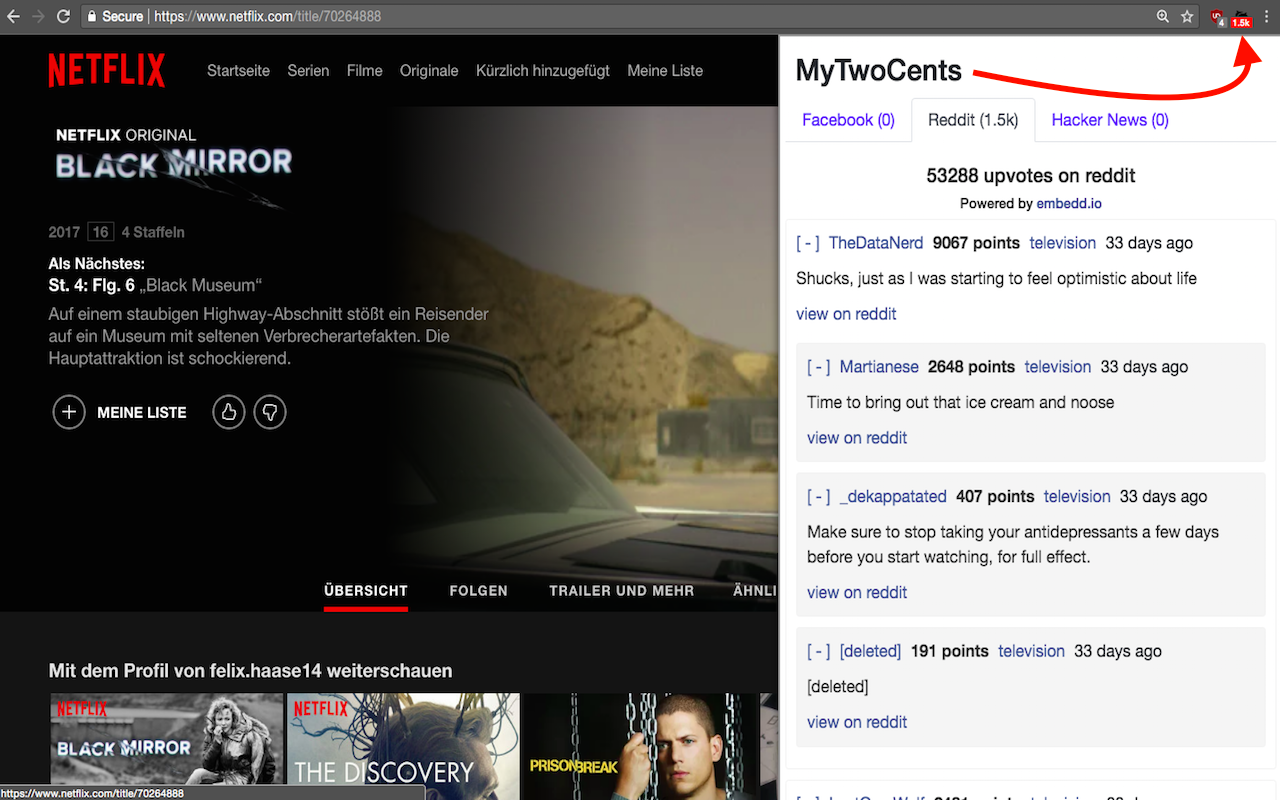Click the Netflix logo

(x=106, y=70)
